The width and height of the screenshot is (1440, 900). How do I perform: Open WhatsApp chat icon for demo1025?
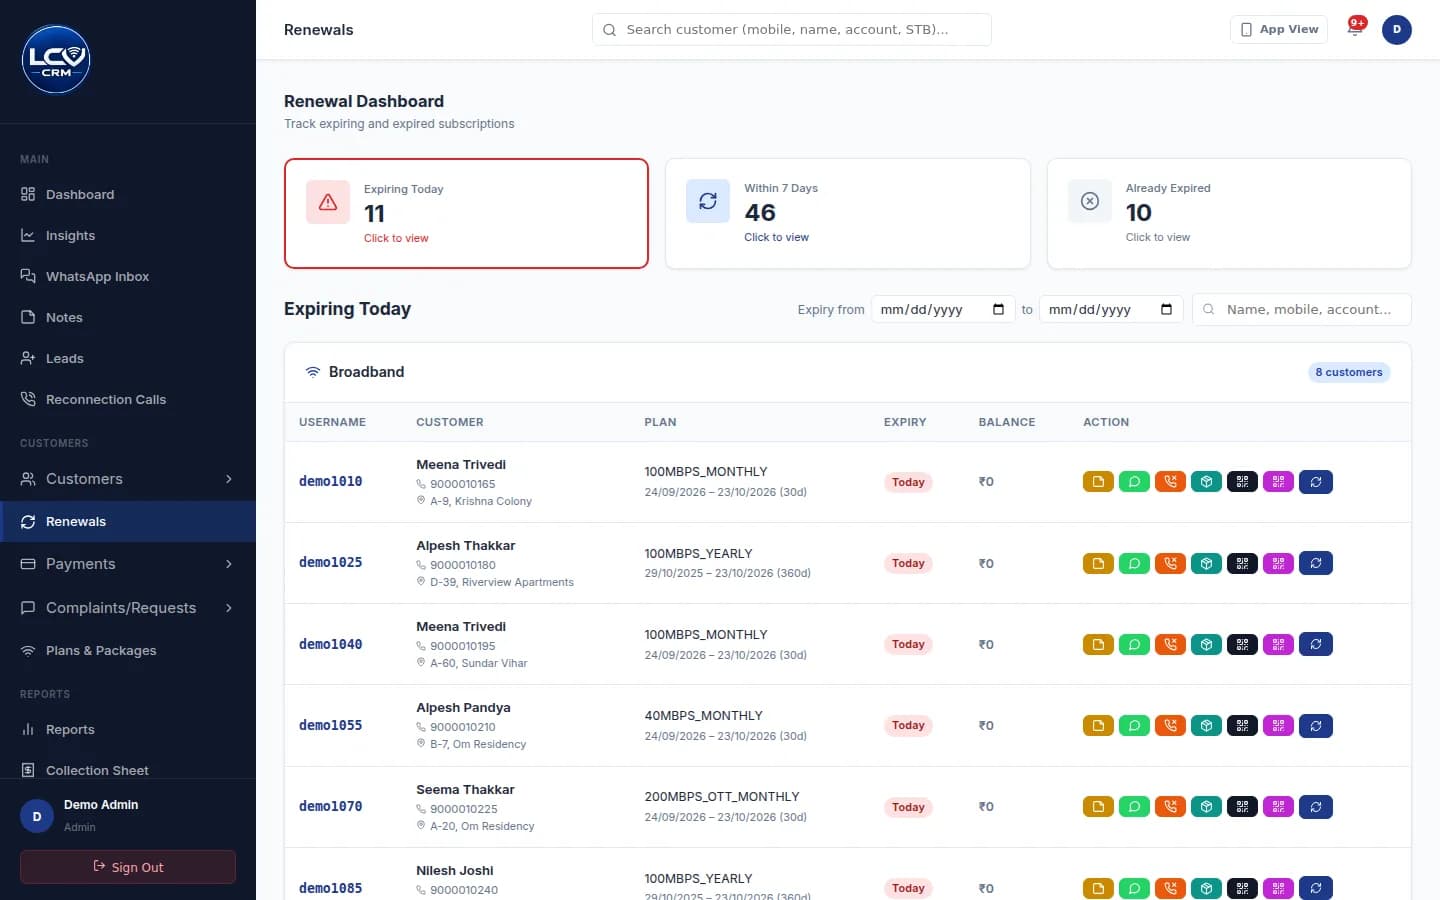pyautogui.click(x=1134, y=563)
